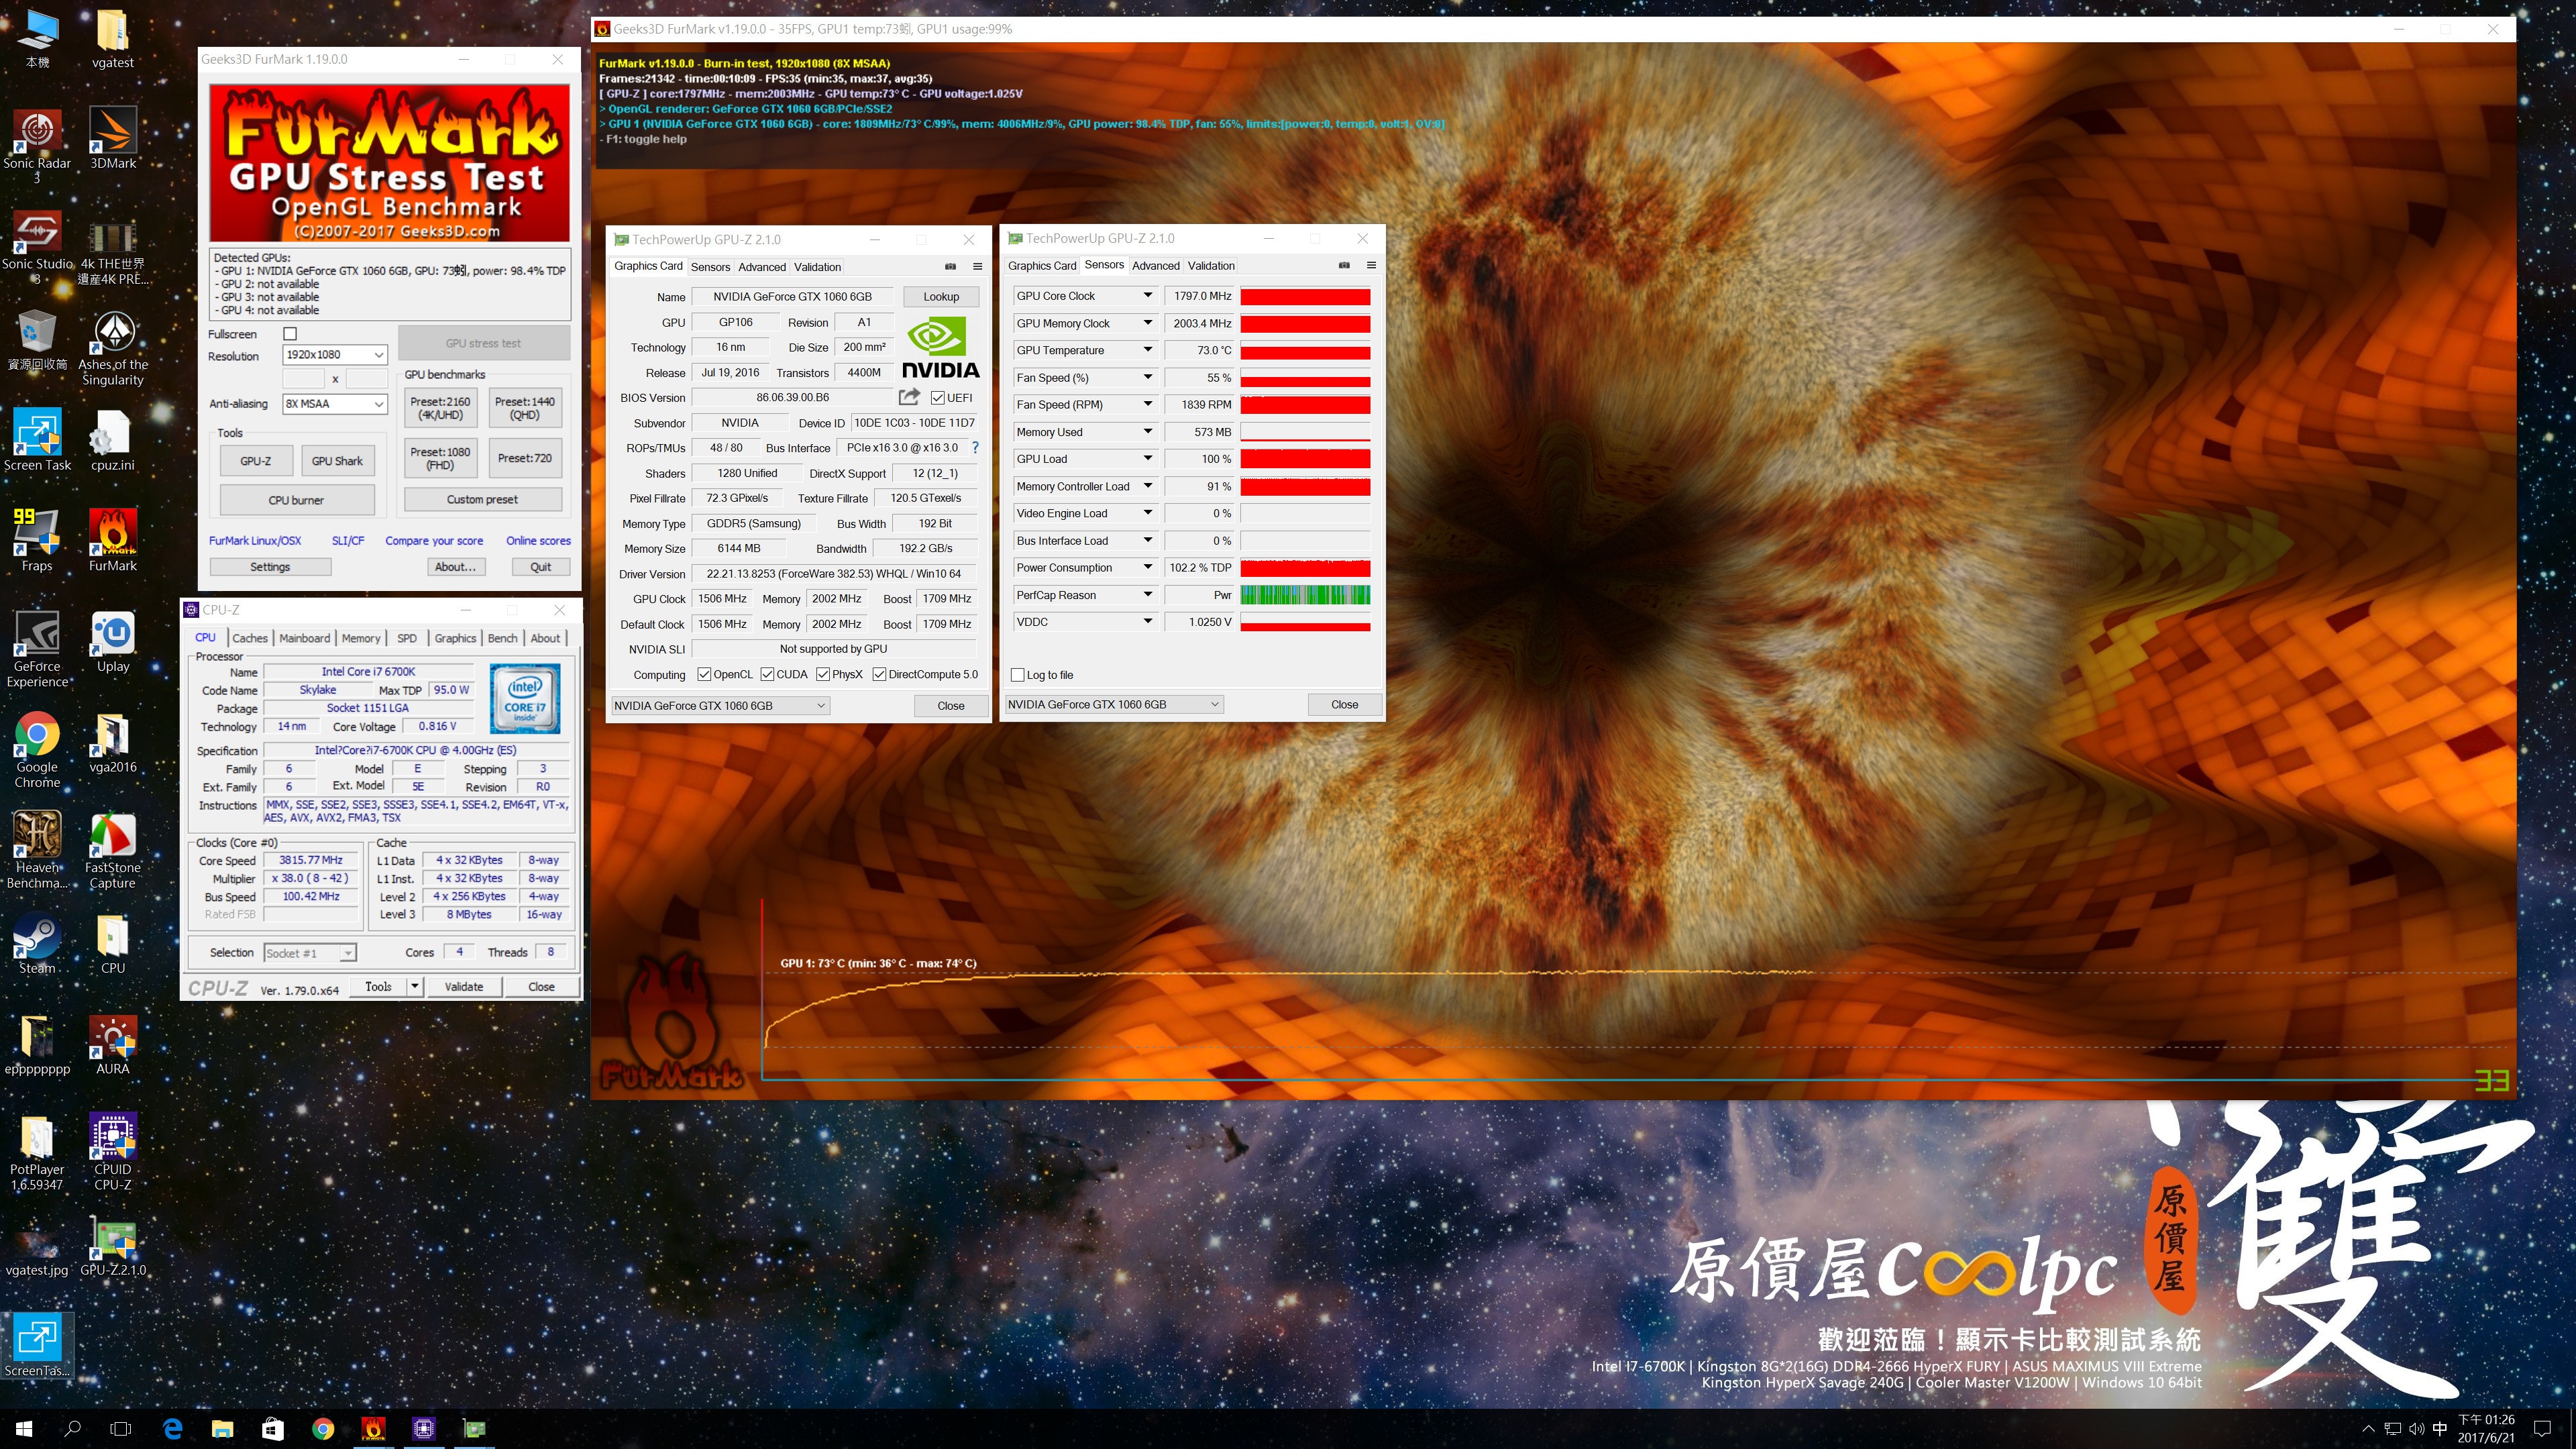The width and height of the screenshot is (2576, 1449).
Task: Open the Resolution 1920x1080 dropdown in FurMark
Action: coord(334,355)
